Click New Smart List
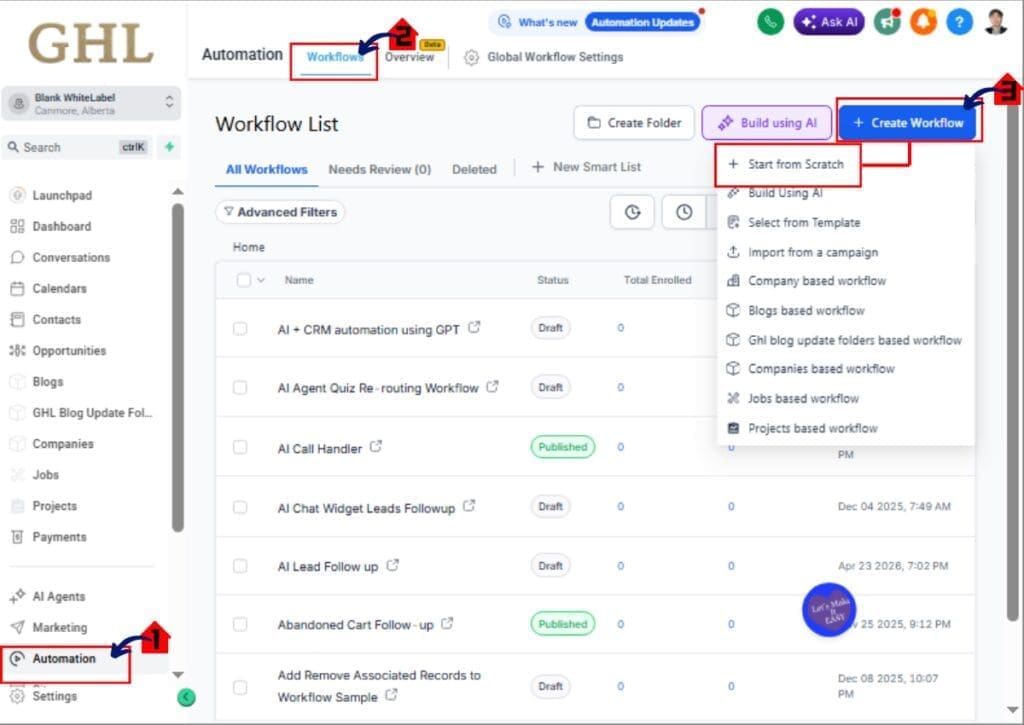The height and width of the screenshot is (725, 1024). [x=586, y=167]
